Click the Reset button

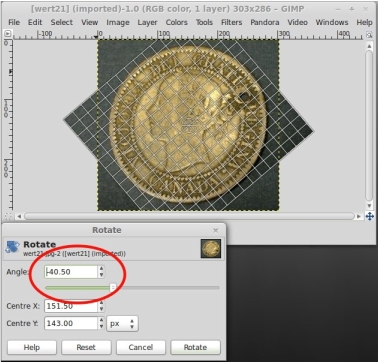86,347
